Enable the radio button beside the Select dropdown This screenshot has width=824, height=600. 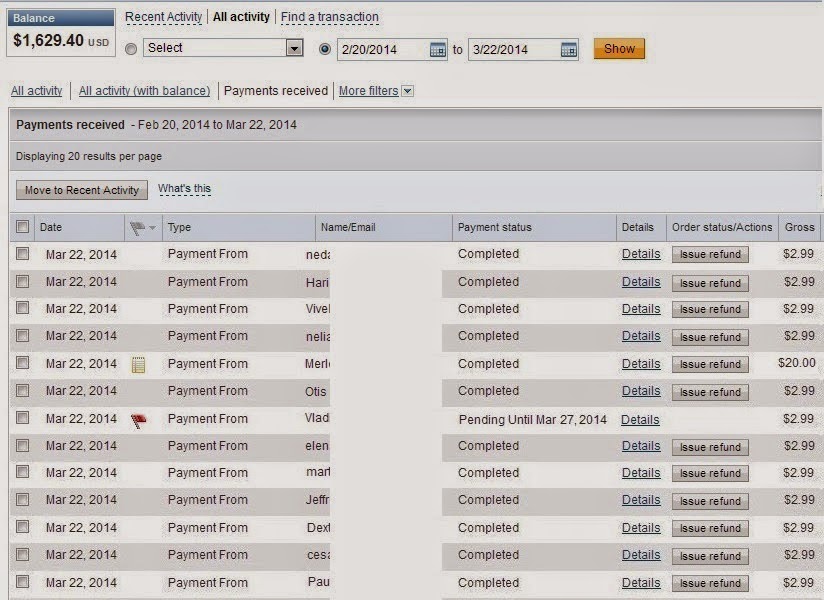point(131,47)
